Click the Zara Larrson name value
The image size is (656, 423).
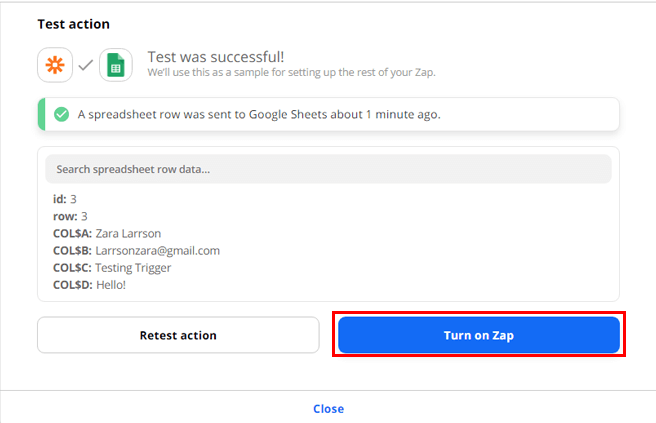(128, 234)
